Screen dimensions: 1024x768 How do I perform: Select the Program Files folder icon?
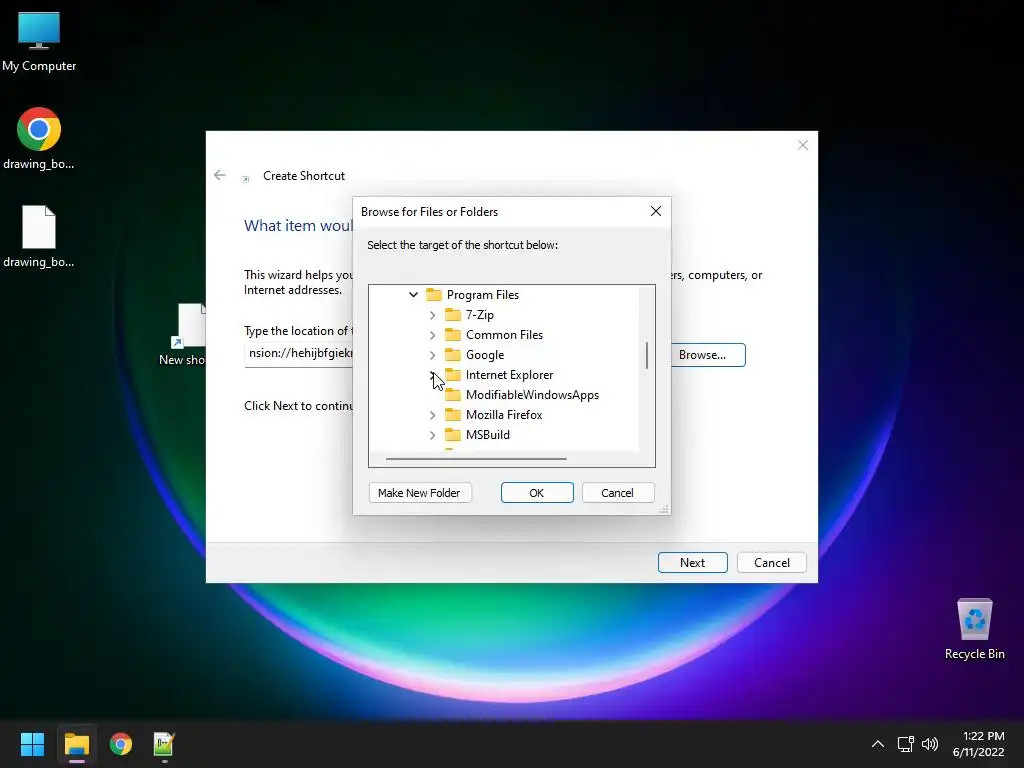434,295
